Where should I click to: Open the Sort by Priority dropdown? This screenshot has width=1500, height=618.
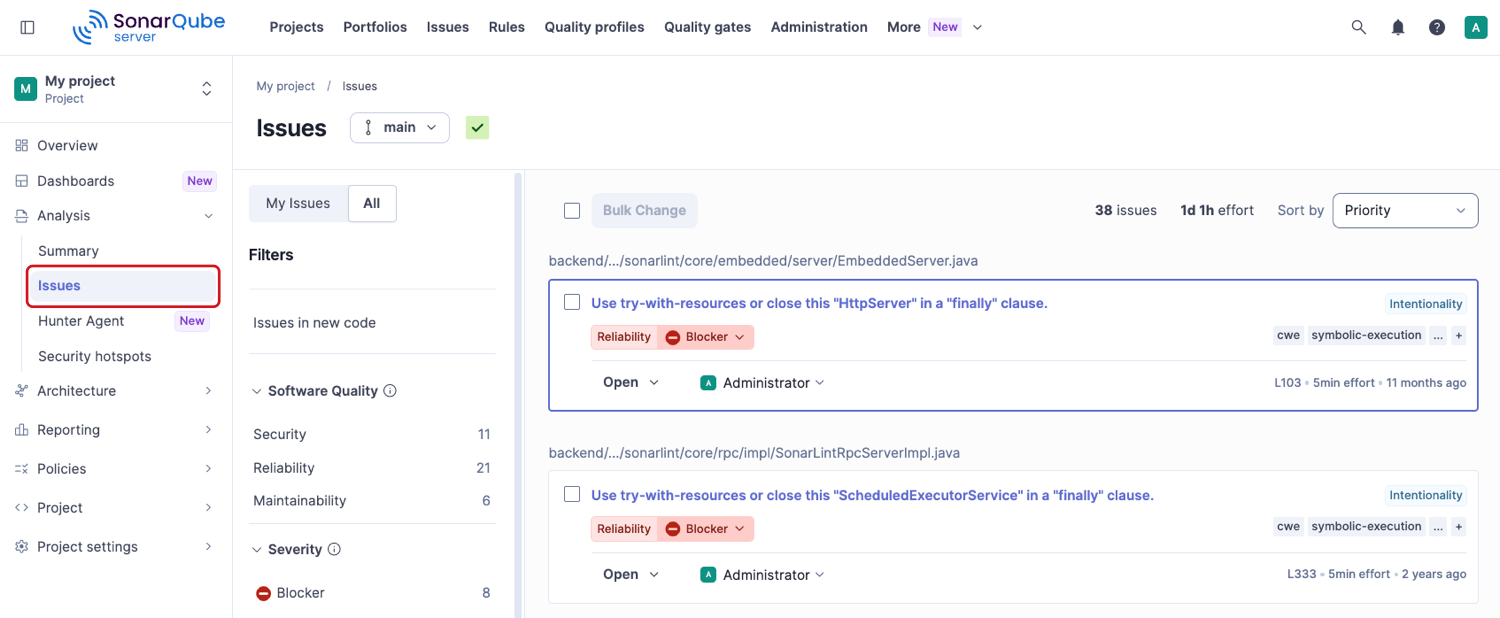(x=1405, y=210)
